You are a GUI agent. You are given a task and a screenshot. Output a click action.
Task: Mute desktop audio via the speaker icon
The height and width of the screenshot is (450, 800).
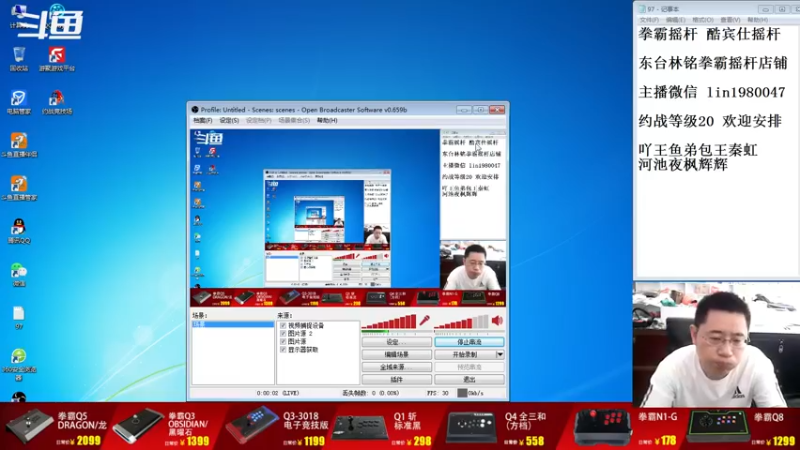[x=497, y=320]
